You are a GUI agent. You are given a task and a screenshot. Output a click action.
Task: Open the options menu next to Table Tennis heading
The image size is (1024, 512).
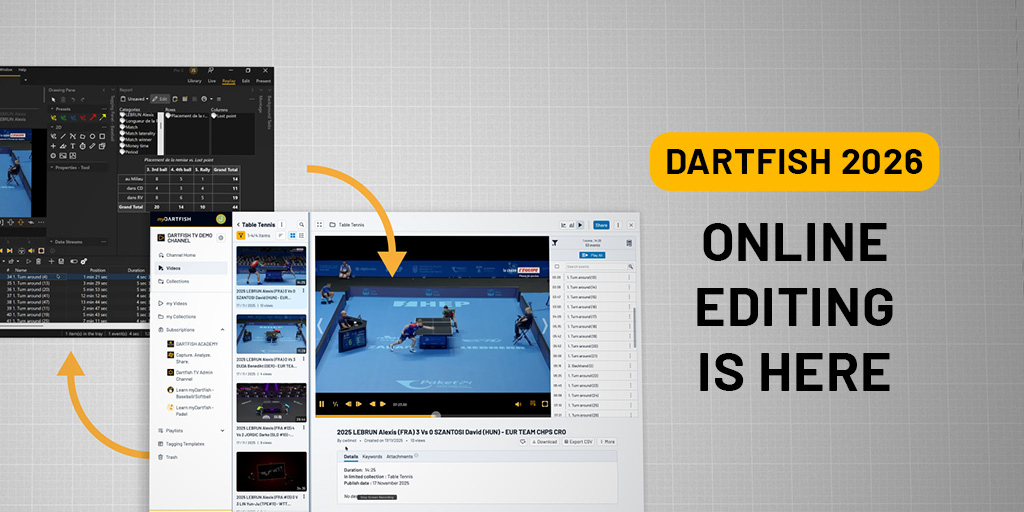281,225
